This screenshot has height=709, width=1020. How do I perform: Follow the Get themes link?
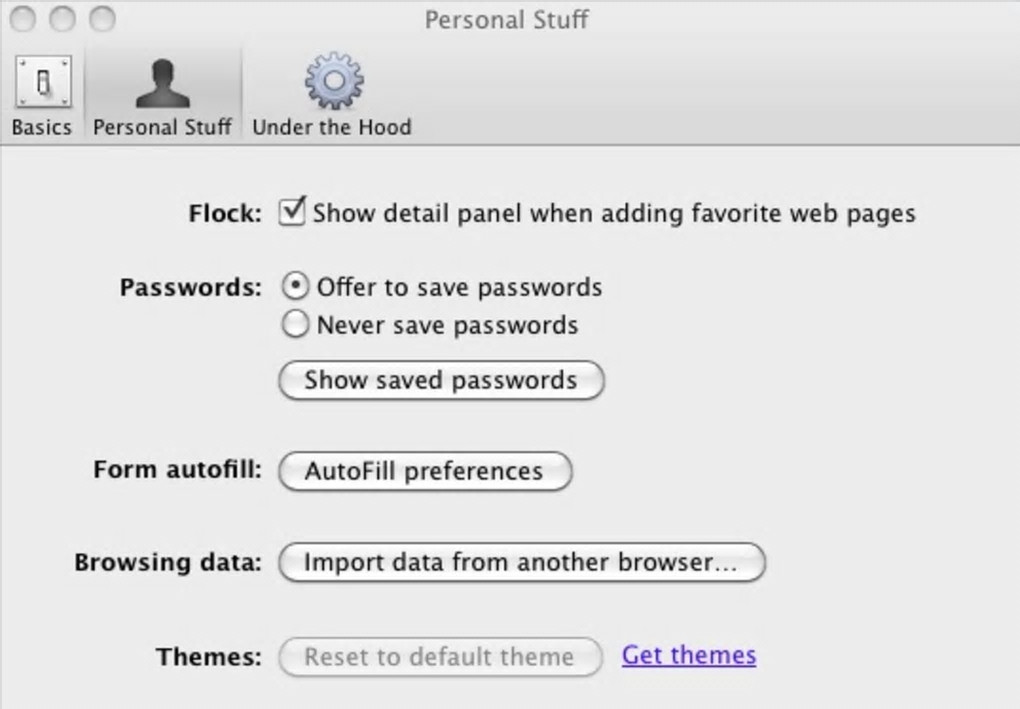689,656
